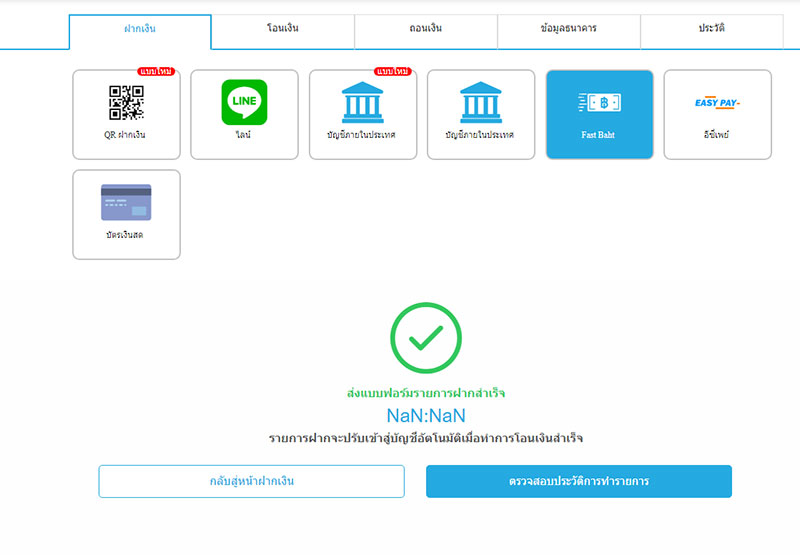Choose the Easy Pay อีซี่เพย์ method
The height and width of the screenshot is (555, 800).
(717, 114)
